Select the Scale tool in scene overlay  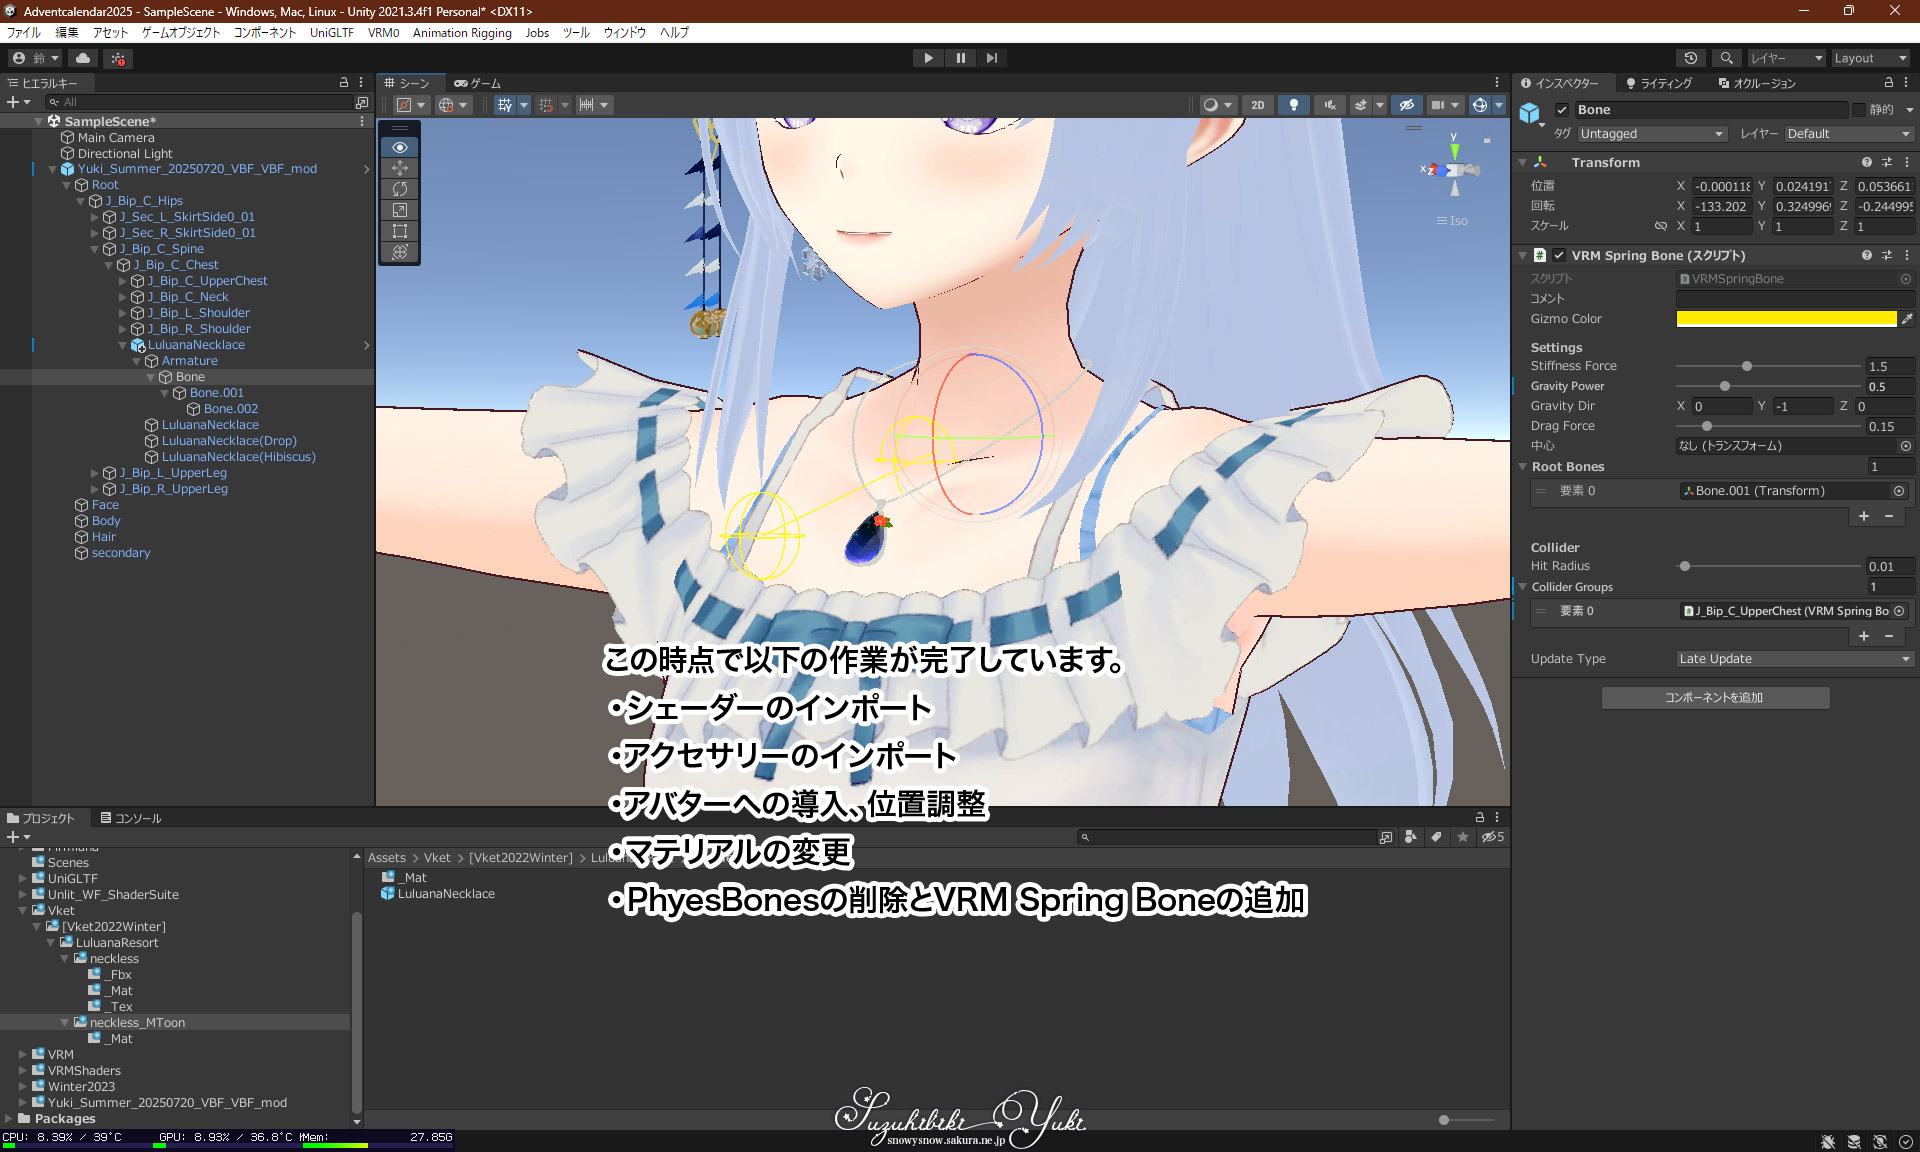point(400,210)
